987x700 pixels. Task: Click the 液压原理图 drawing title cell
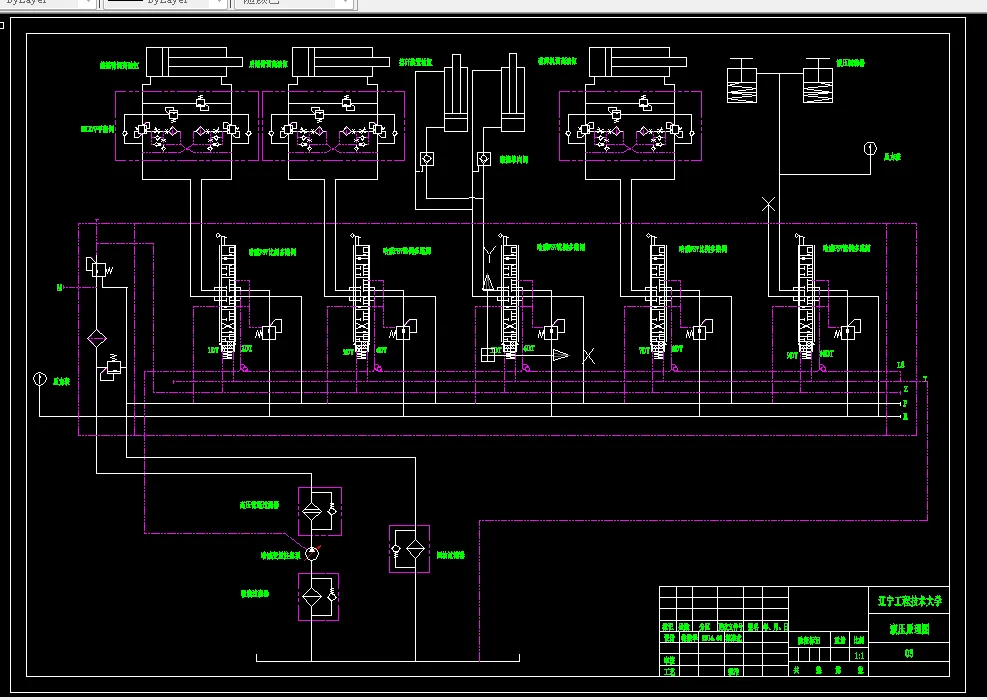(909, 629)
